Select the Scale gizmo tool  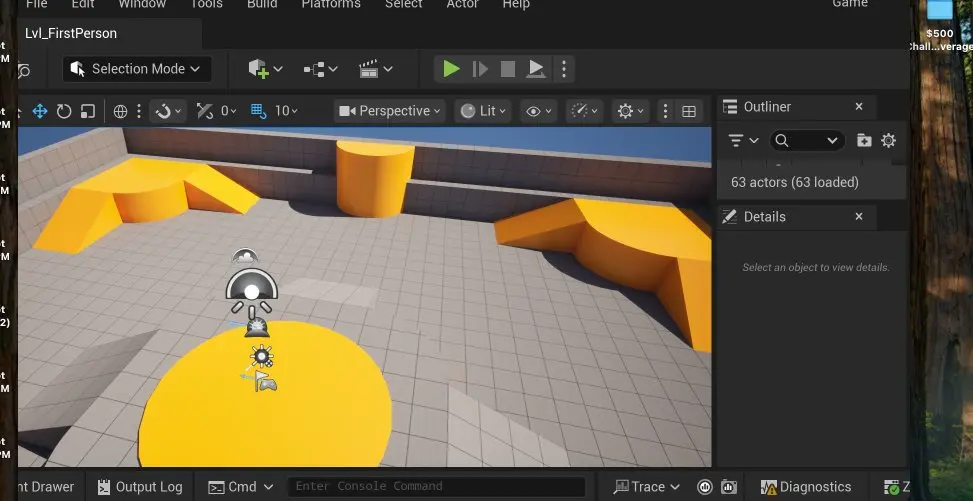(x=88, y=111)
